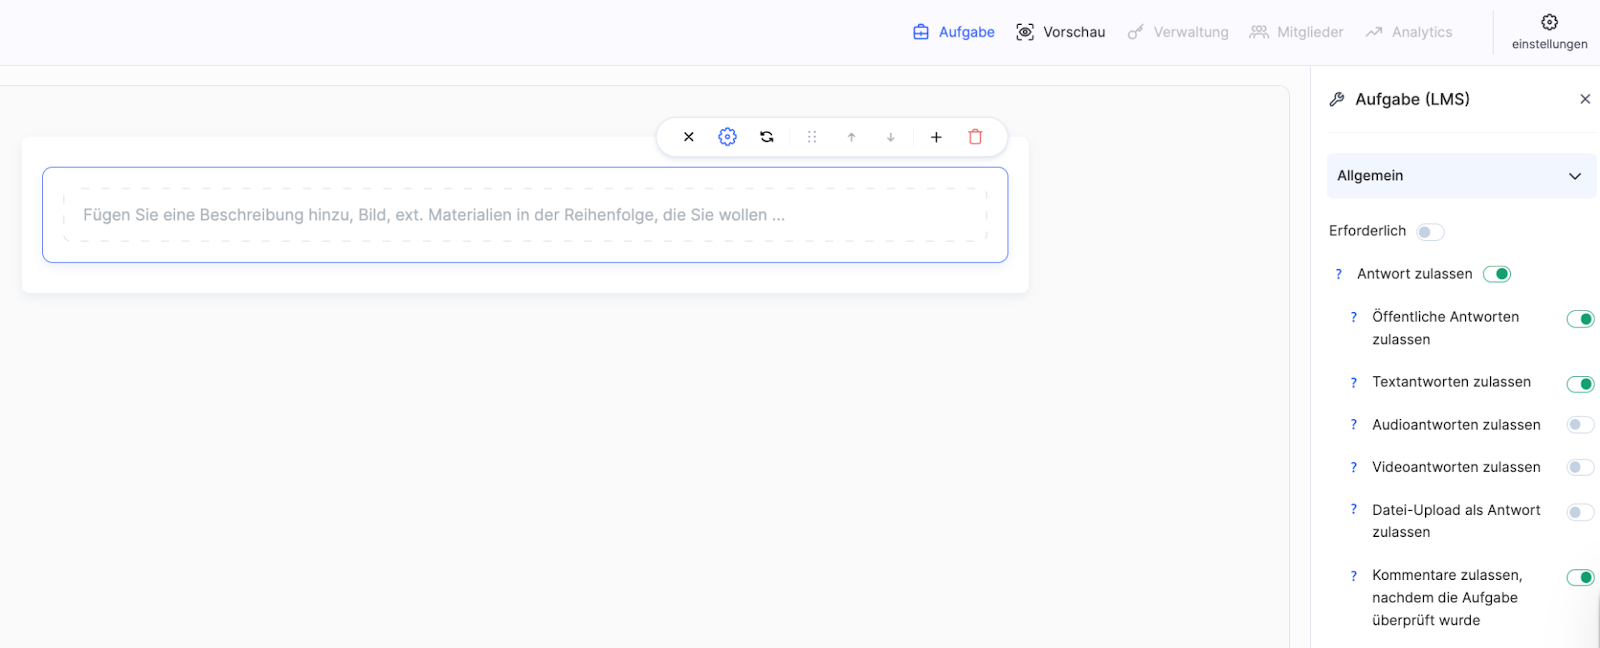Click the move block up arrow
This screenshot has width=1600, height=648.
(851, 137)
